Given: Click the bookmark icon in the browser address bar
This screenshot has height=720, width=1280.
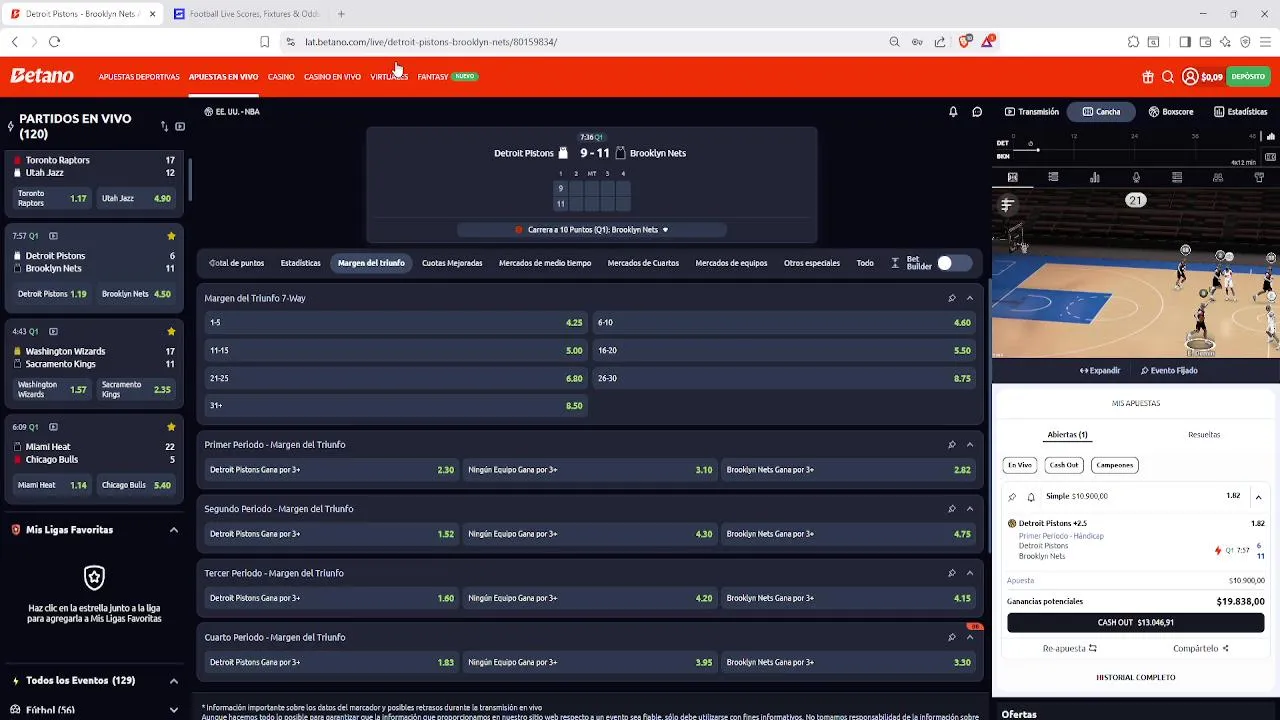Looking at the screenshot, I should tap(264, 42).
